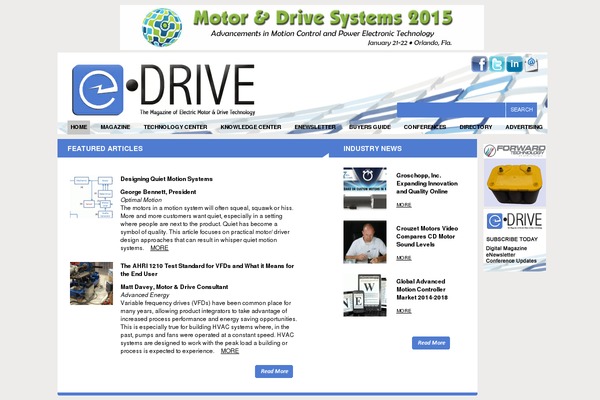Click the FEATURED ARTICLES heading

[105, 149]
